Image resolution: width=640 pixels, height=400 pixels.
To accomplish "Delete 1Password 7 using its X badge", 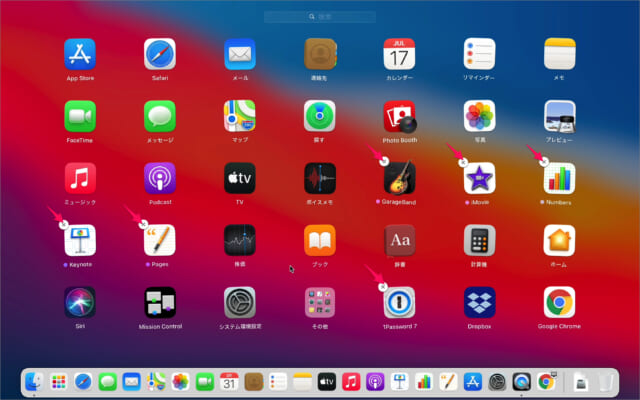I will coord(382,287).
